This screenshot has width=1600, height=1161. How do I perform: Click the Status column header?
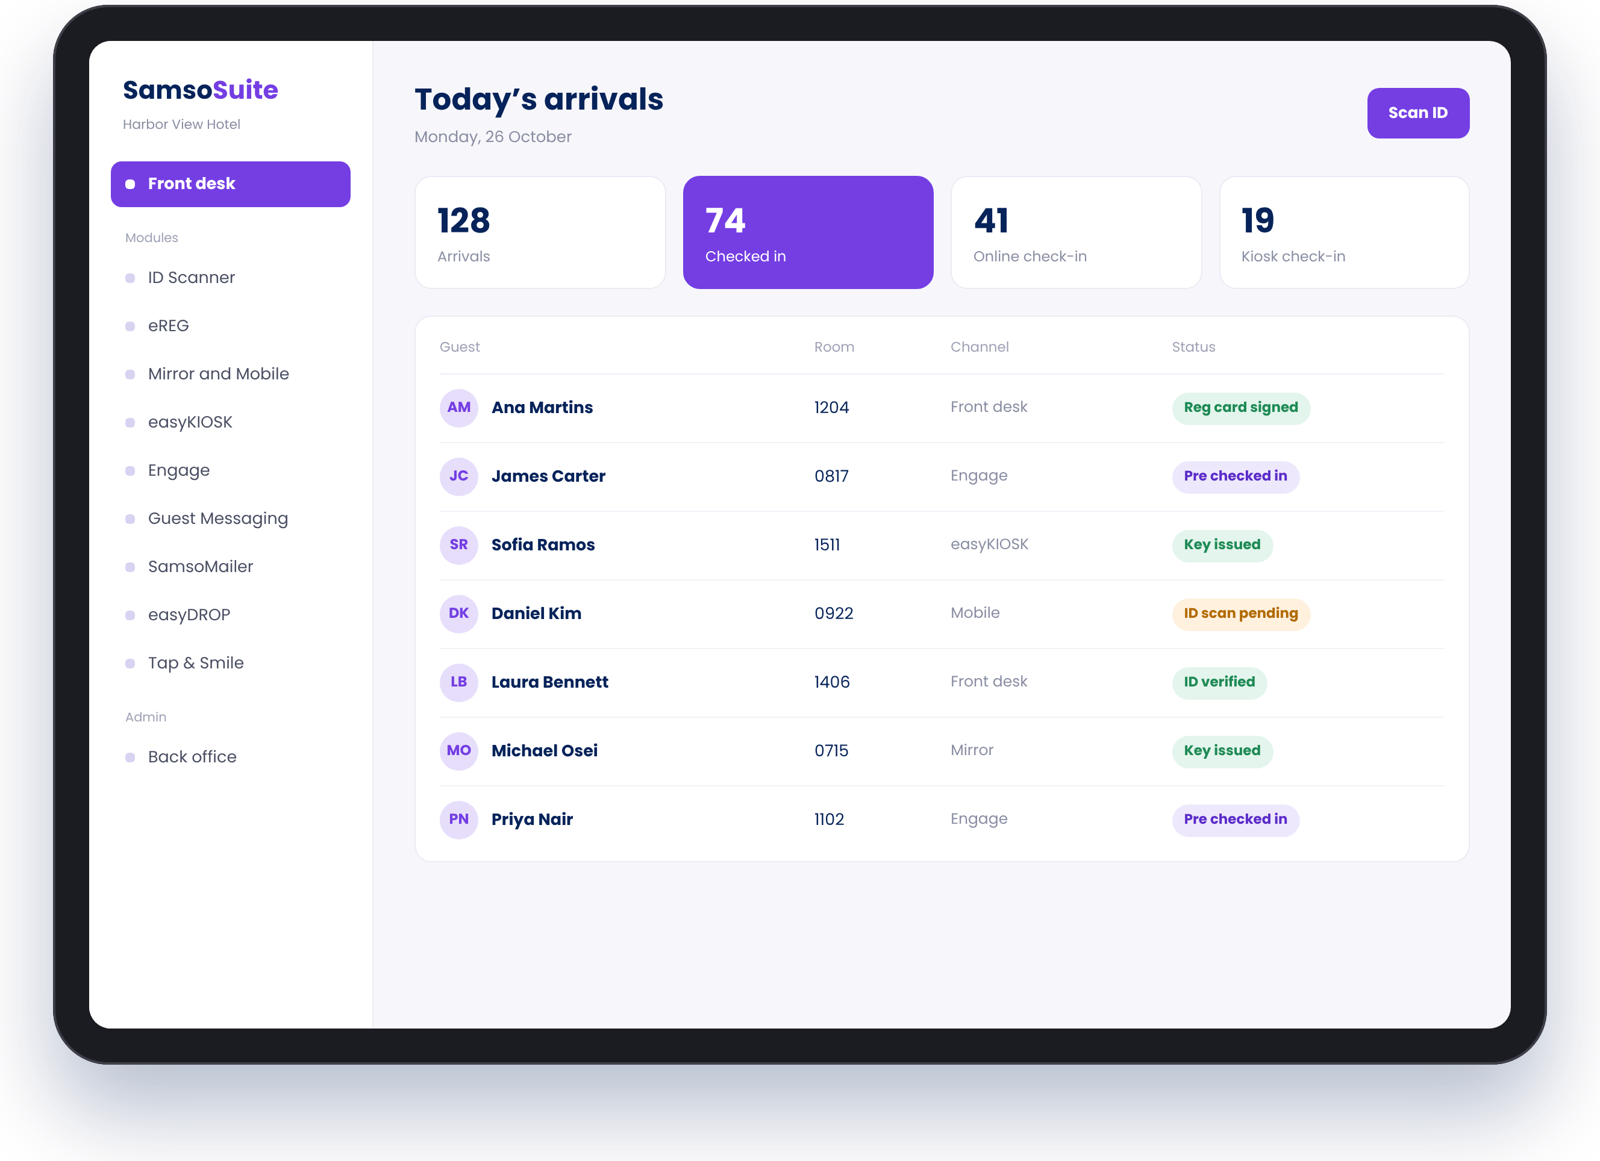click(1193, 347)
